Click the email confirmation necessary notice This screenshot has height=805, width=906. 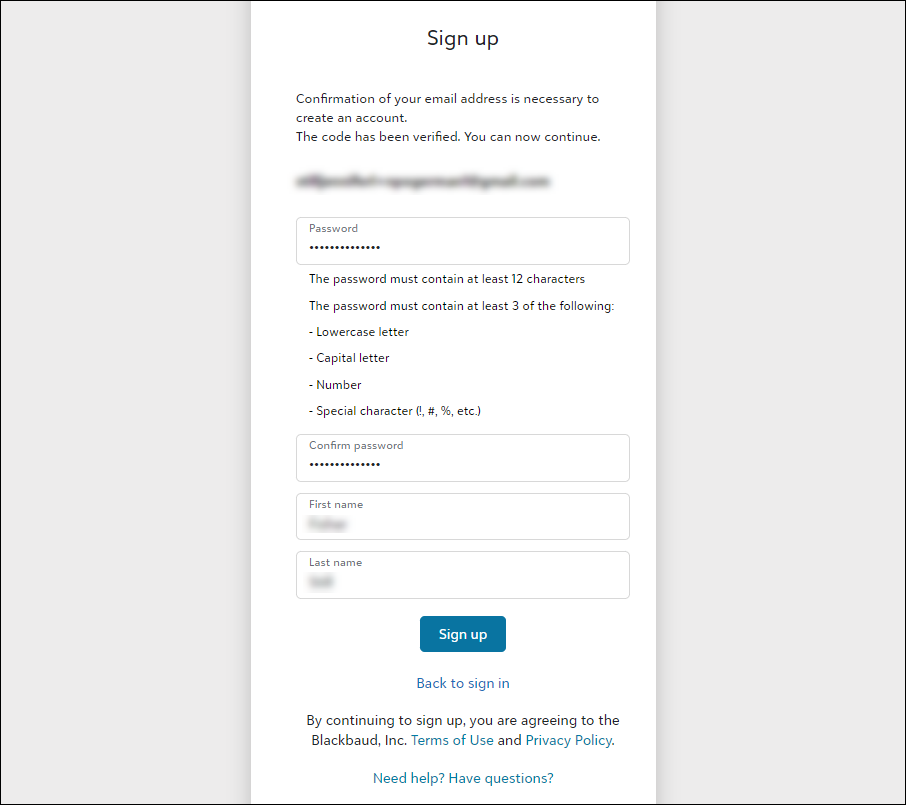click(x=447, y=108)
